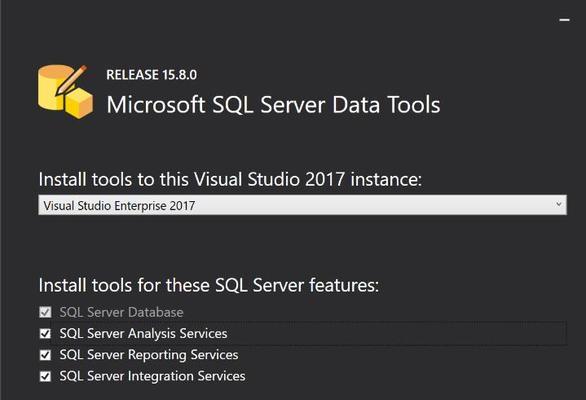Minimize the installer window
This screenshot has height=400, width=586.
[x=564, y=20]
